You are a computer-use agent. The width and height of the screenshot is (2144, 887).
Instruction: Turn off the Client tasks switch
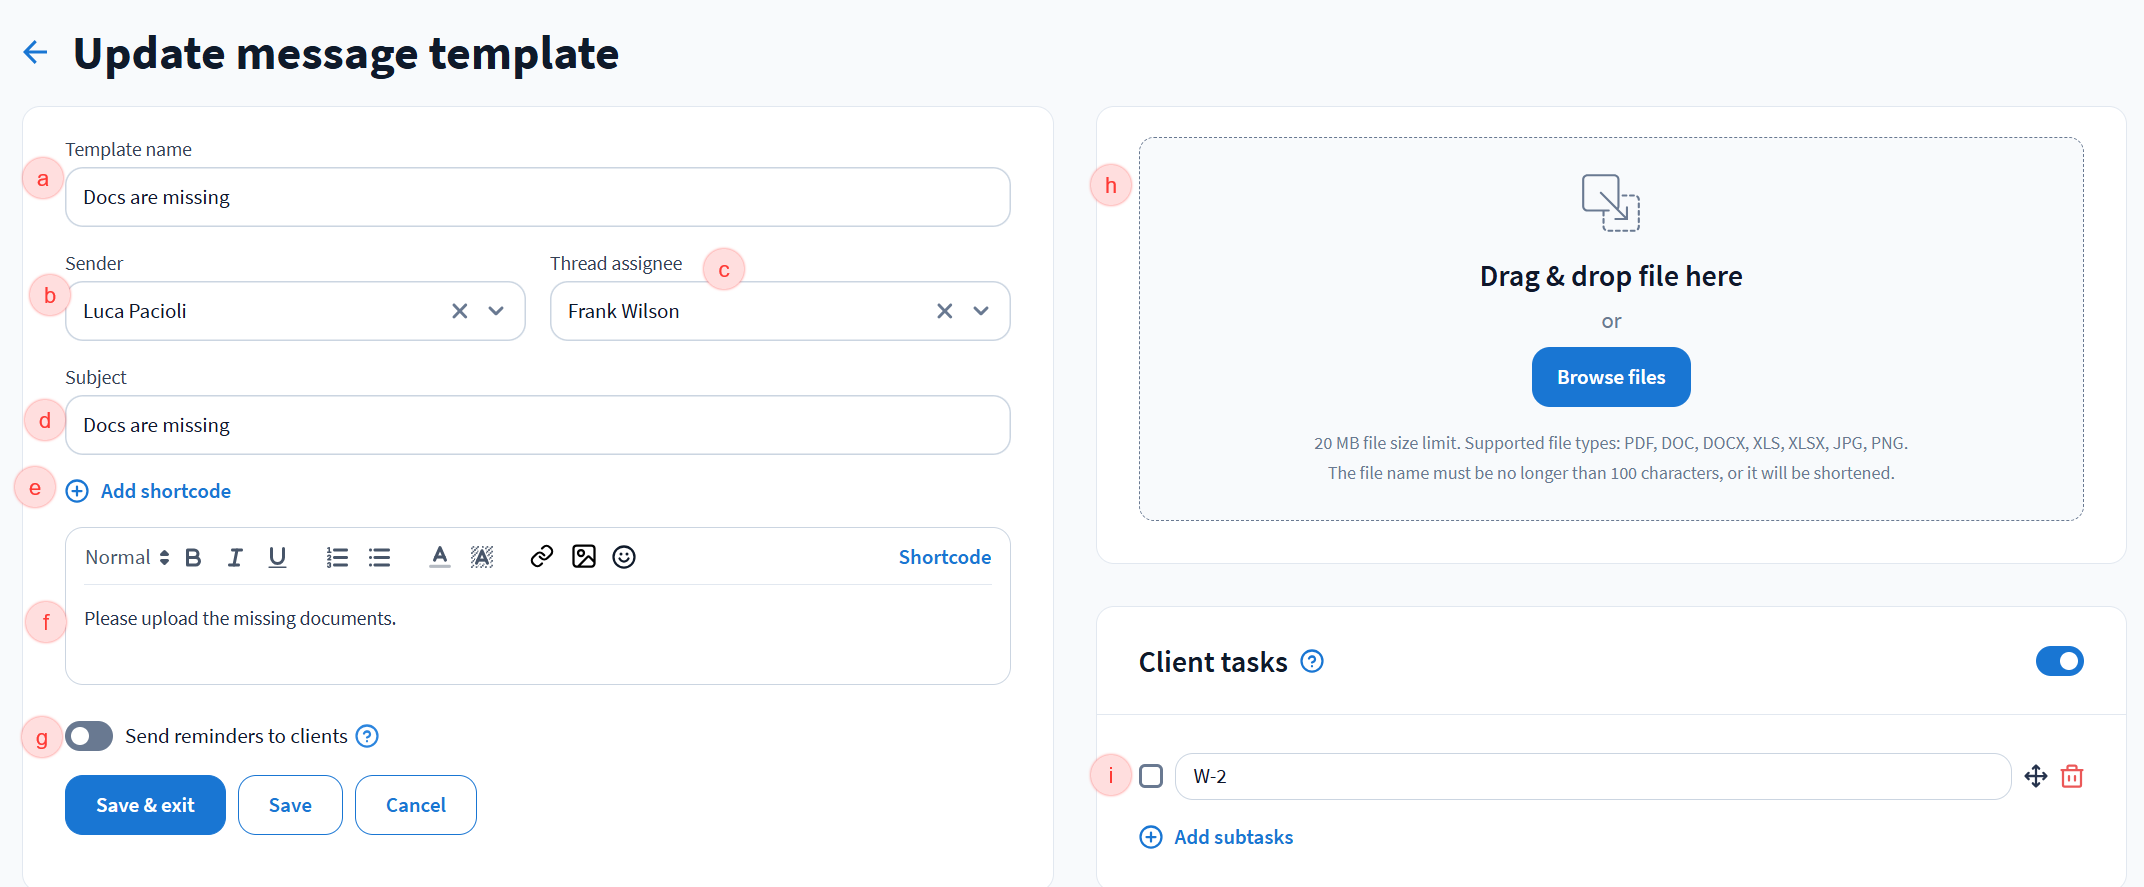pos(2059,661)
